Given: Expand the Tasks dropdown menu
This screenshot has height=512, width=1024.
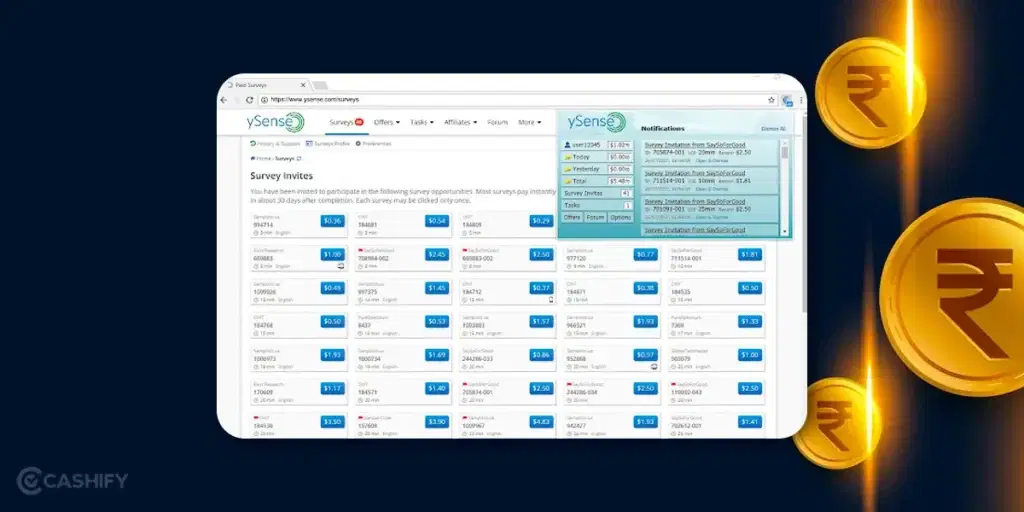Looking at the screenshot, I should coord(422,122).
